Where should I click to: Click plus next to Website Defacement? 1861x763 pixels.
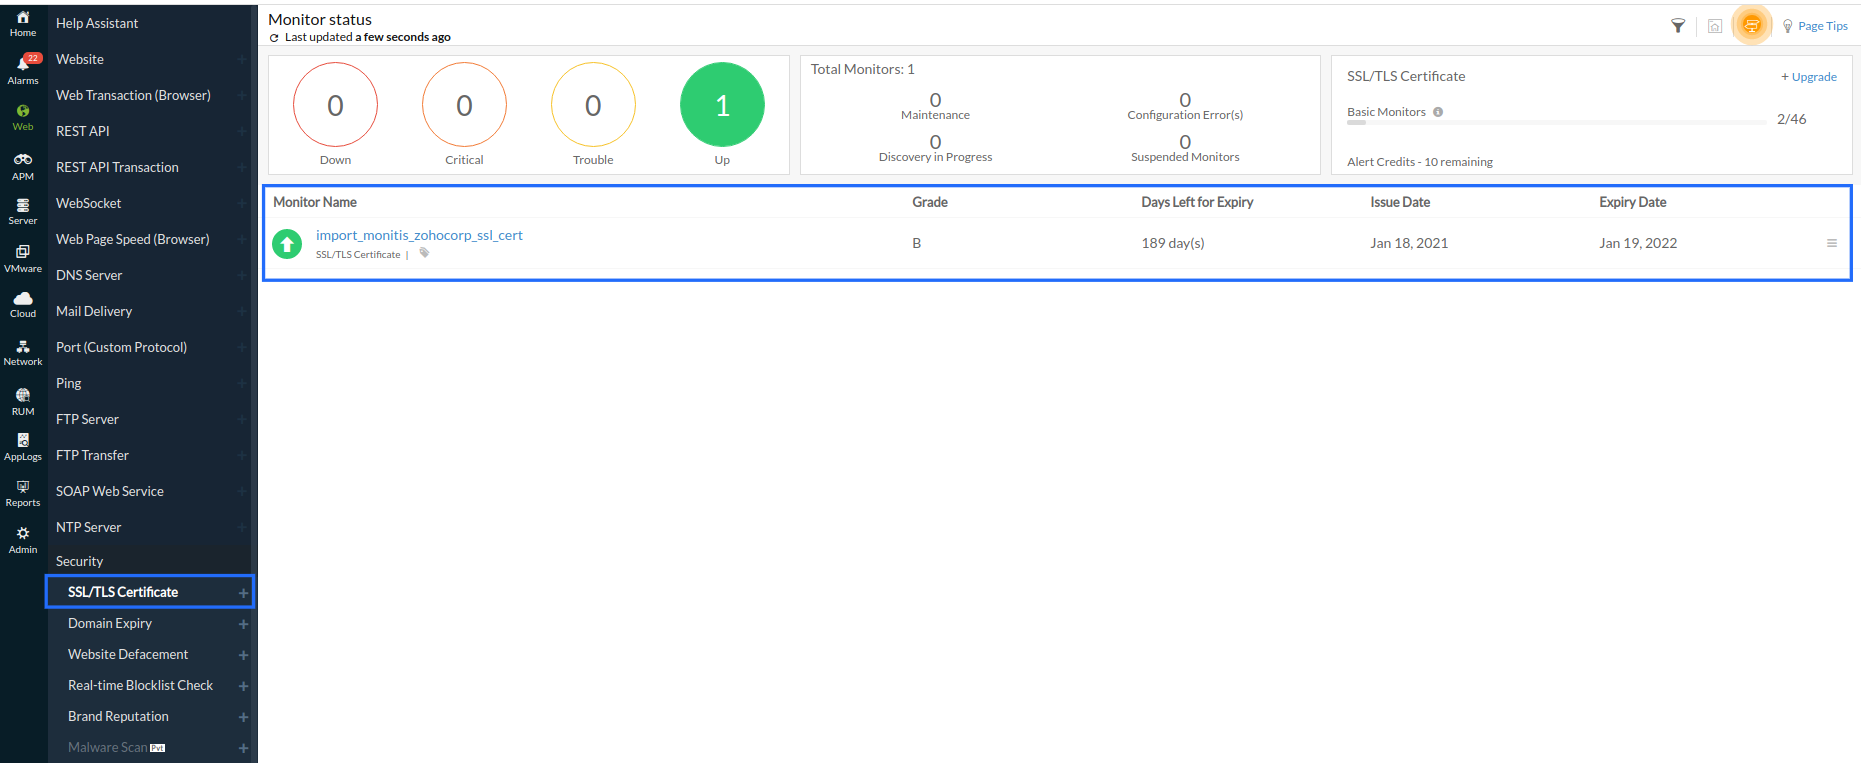tap(243, 655)
